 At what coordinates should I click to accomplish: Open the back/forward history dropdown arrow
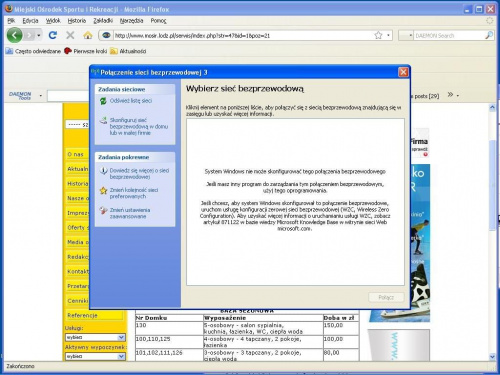click(39, 35)
